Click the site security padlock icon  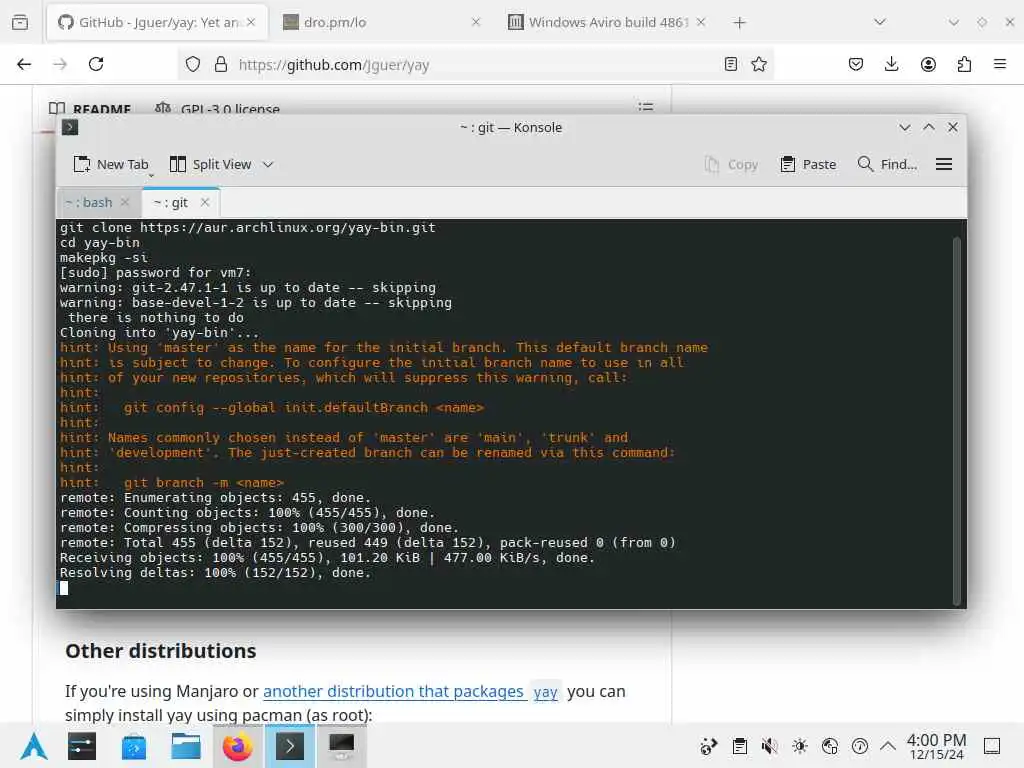pos(221,64)
